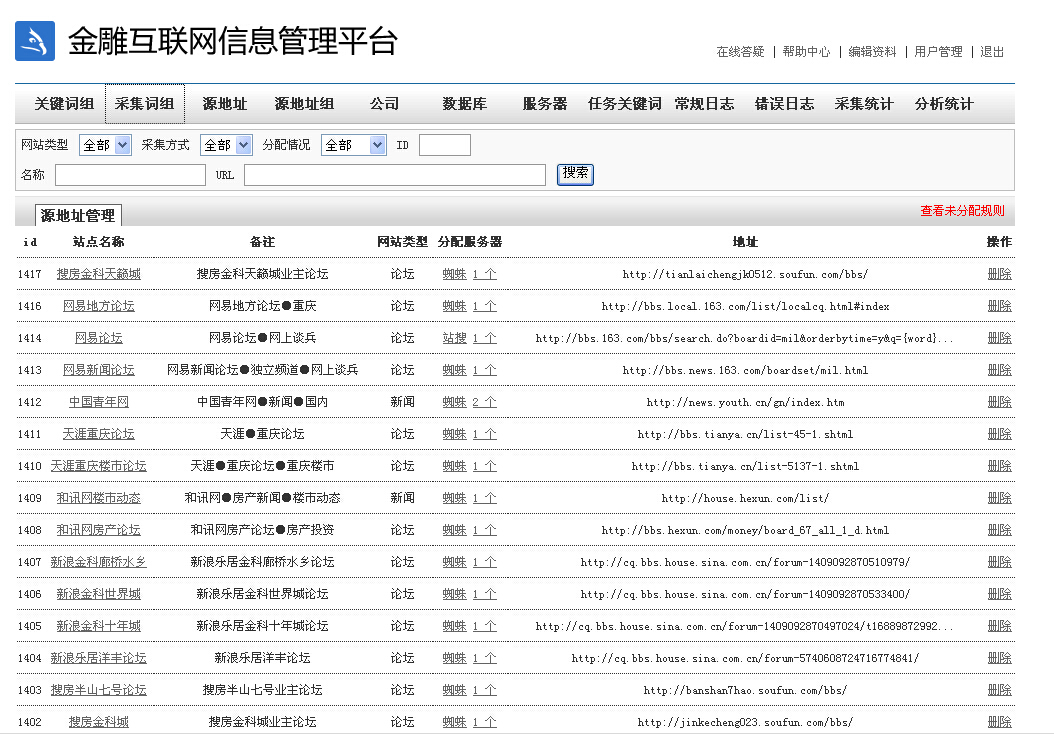1054x734 pixels.
Task: Open site 天涯重庆论坛
Action: [99, 434]
